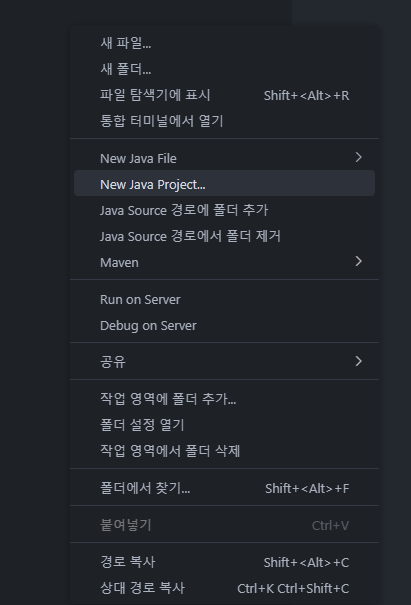
Task: Choose 새 폴더... from context menu
Action: click(224, 69)
